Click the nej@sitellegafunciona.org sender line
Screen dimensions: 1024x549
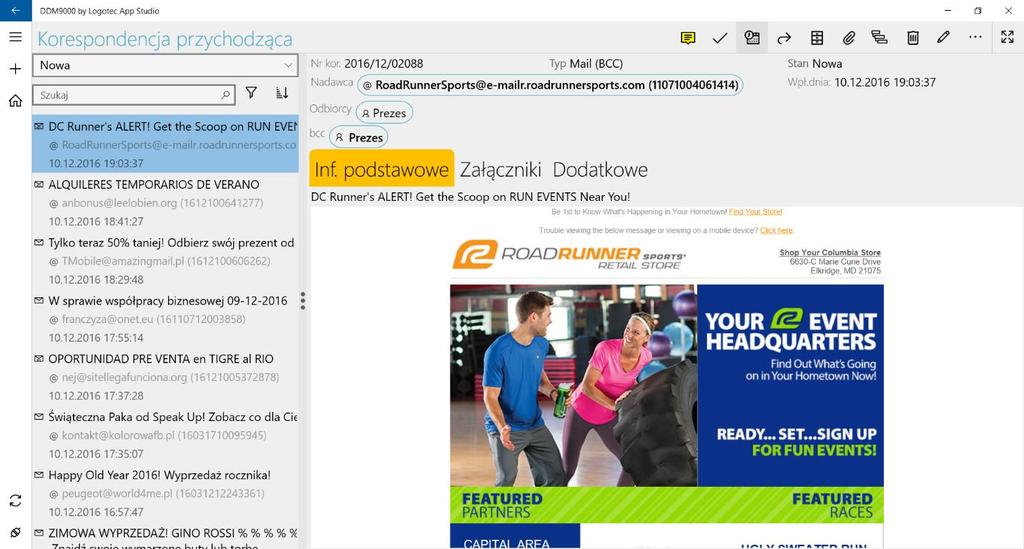click(x=164, y=377)
